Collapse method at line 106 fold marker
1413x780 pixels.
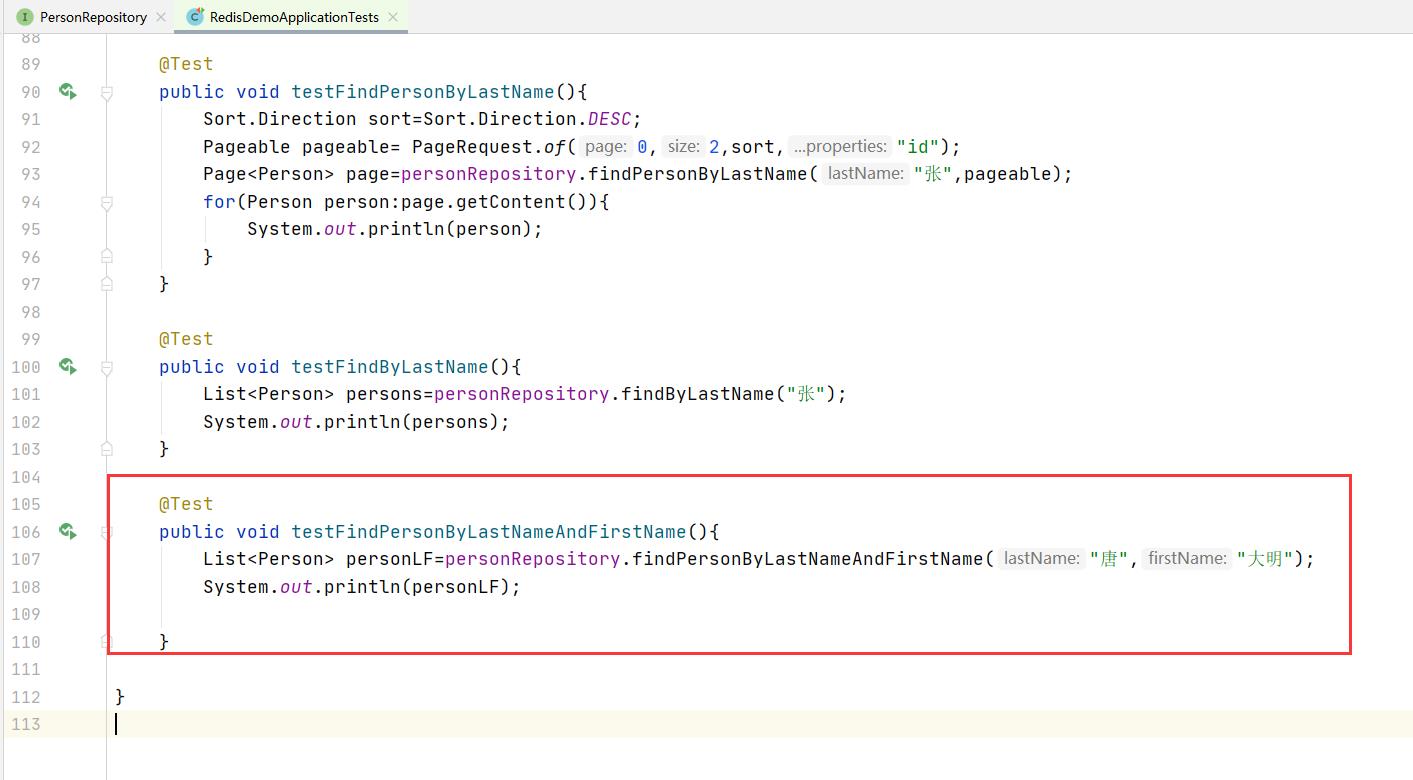point(106,532)
